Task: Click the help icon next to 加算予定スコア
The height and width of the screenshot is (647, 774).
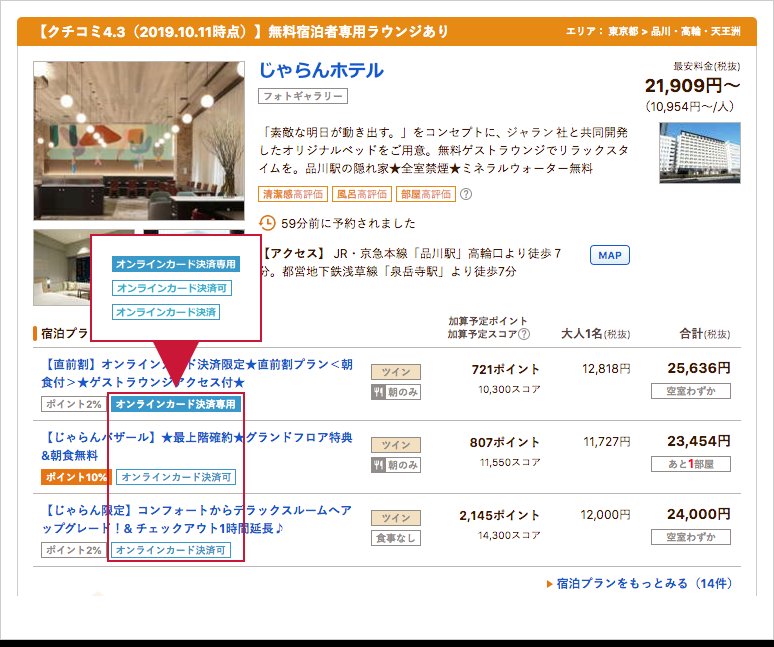Action: [524, 334]
